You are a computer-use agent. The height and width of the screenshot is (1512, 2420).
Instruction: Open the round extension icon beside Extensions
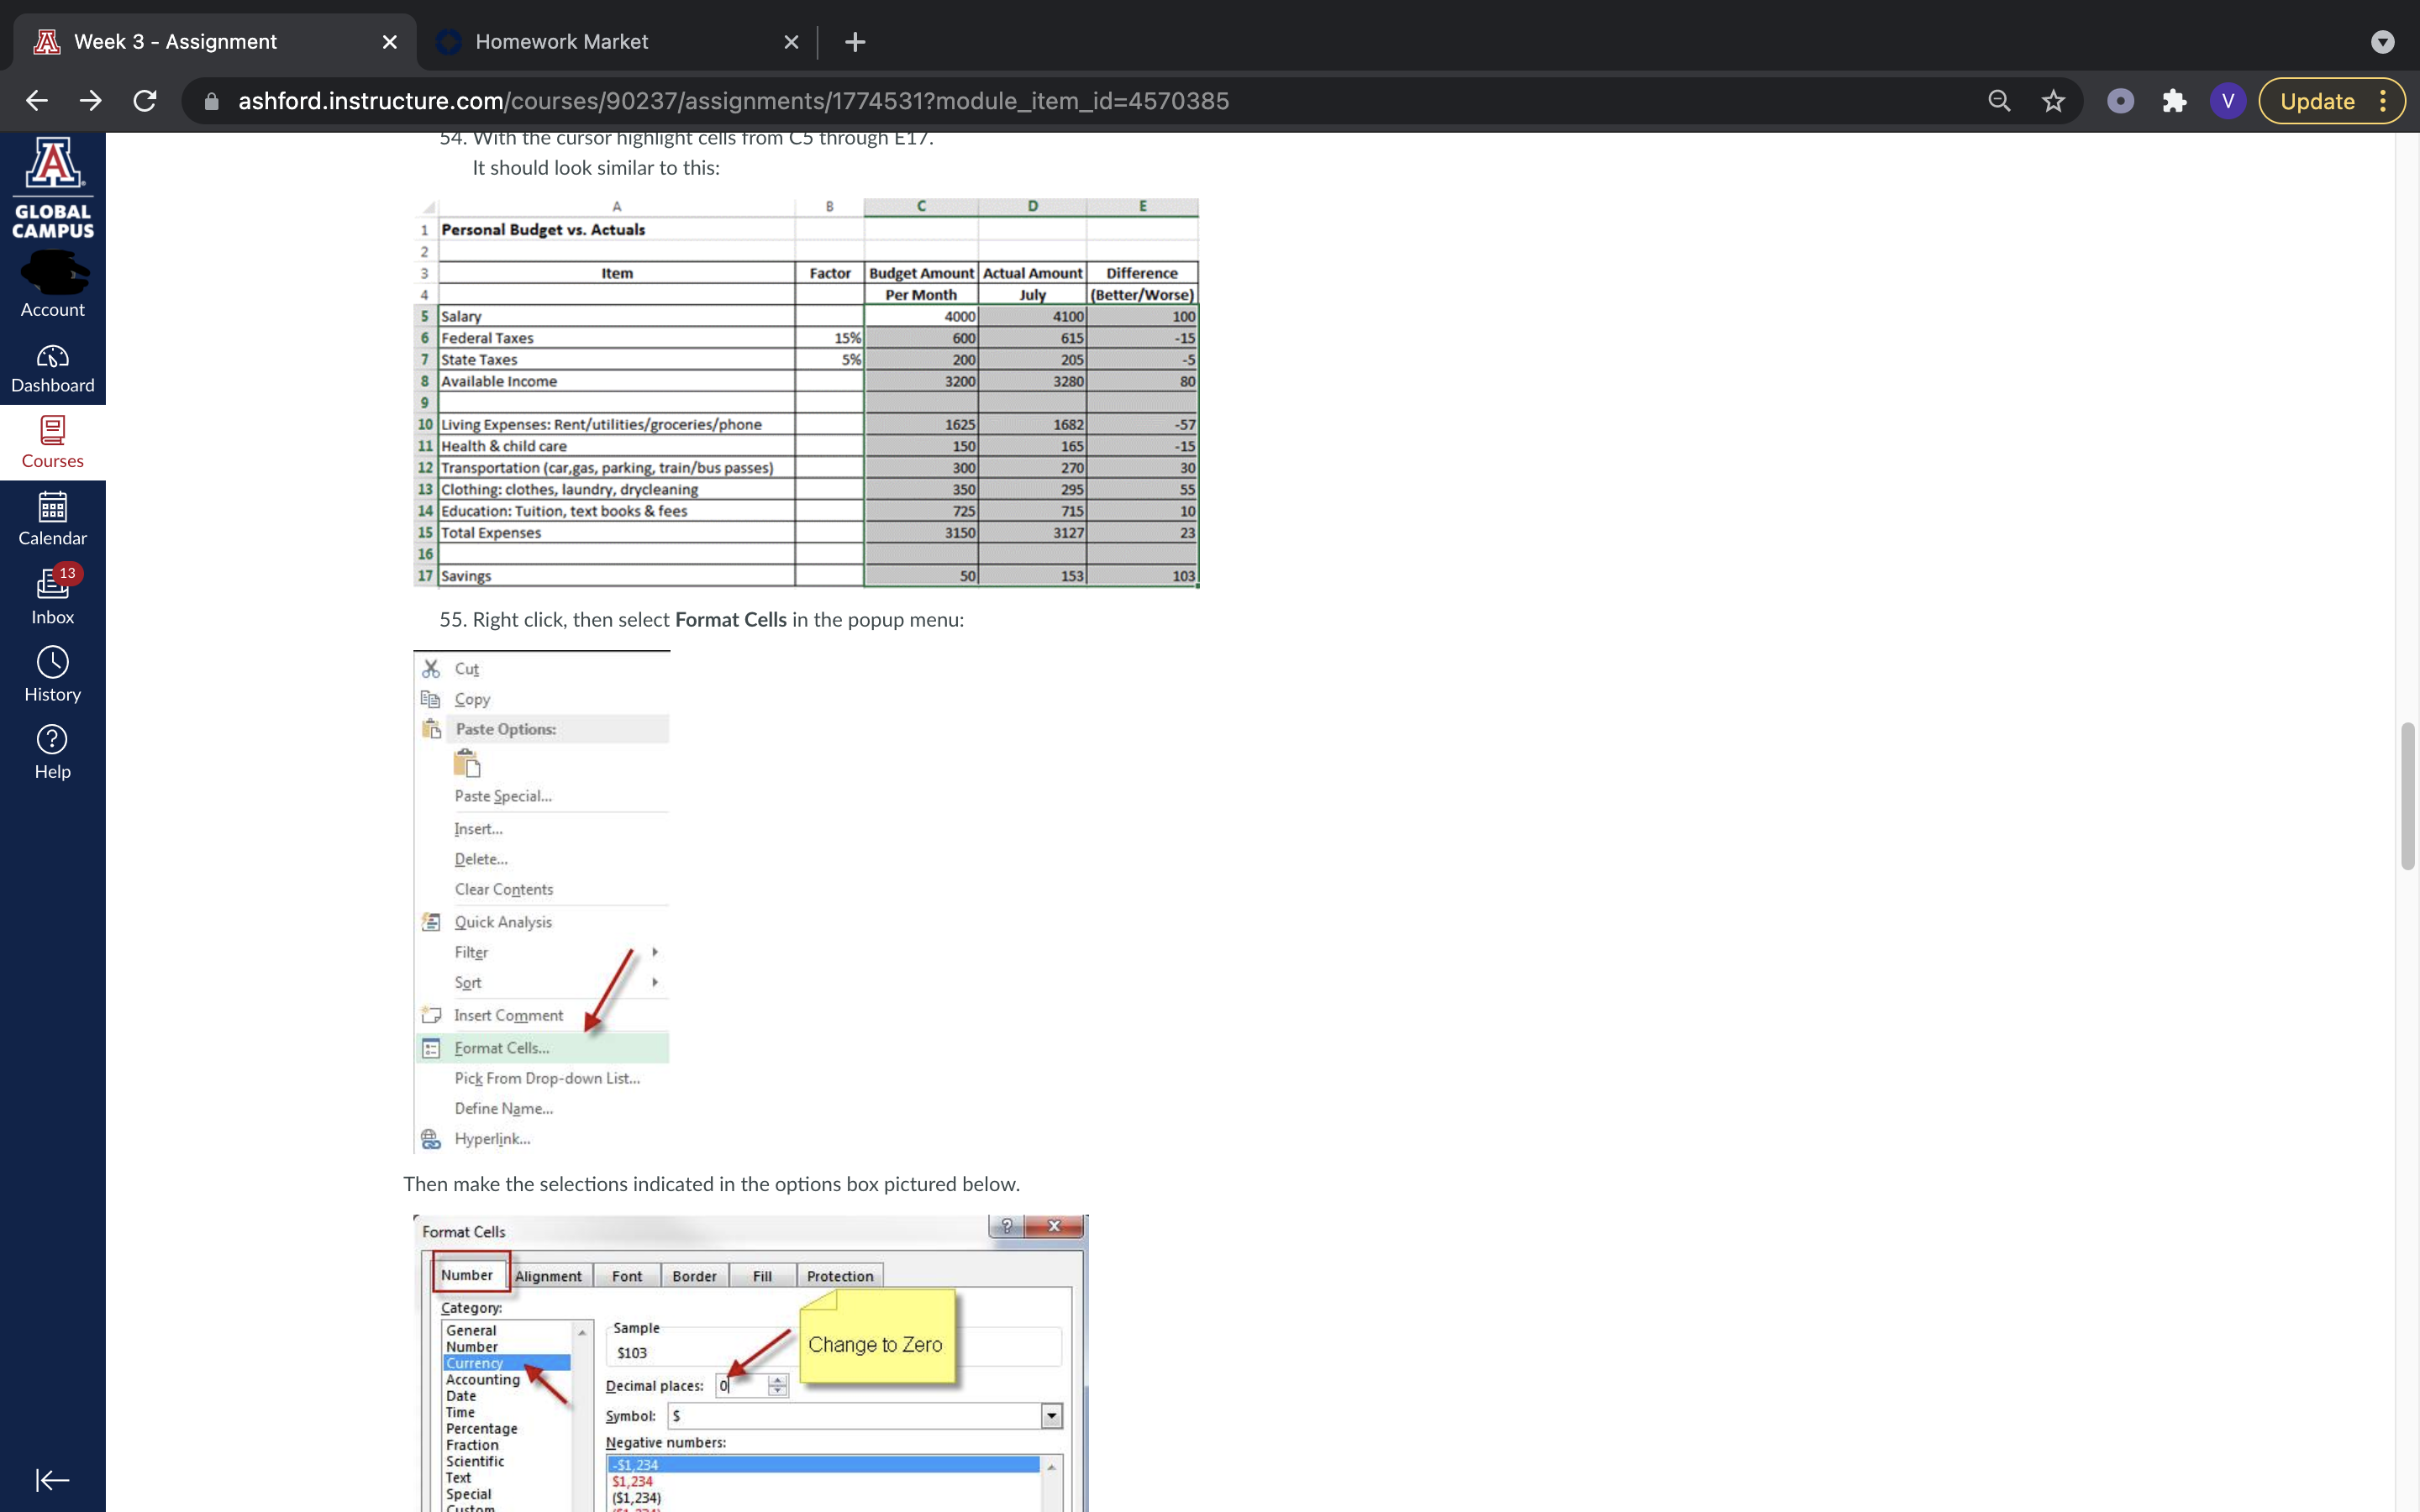point(2120,101)
